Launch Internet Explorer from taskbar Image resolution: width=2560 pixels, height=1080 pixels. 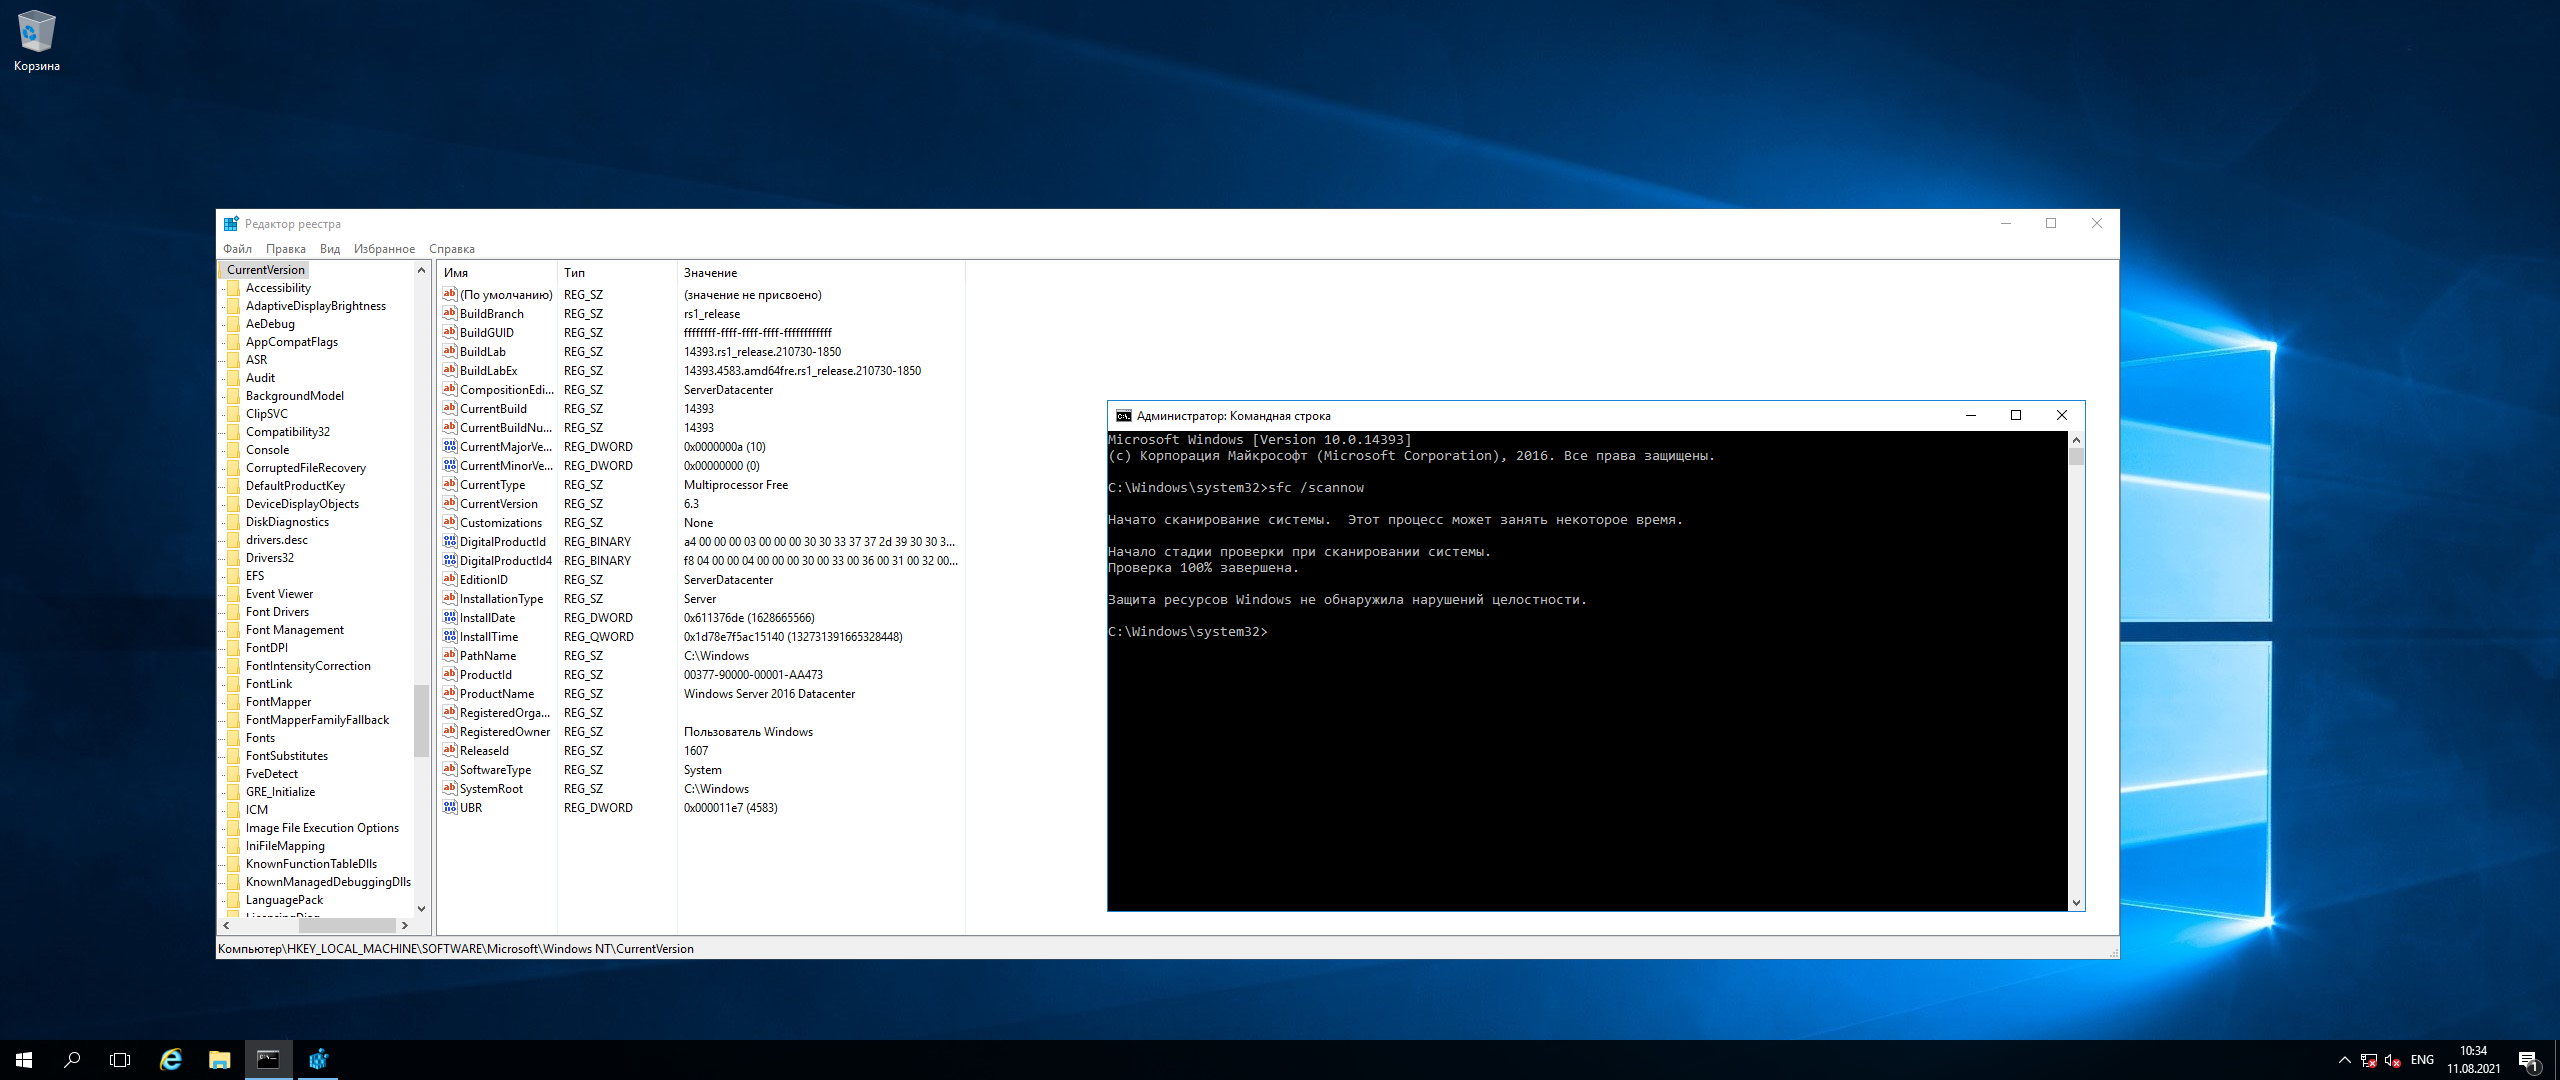coord(171,1060)
